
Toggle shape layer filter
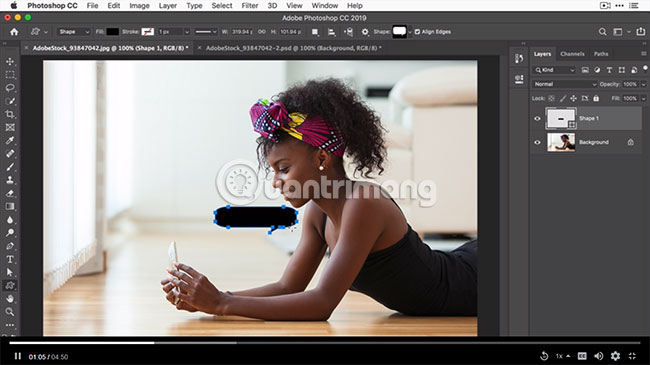click(622, 70)
